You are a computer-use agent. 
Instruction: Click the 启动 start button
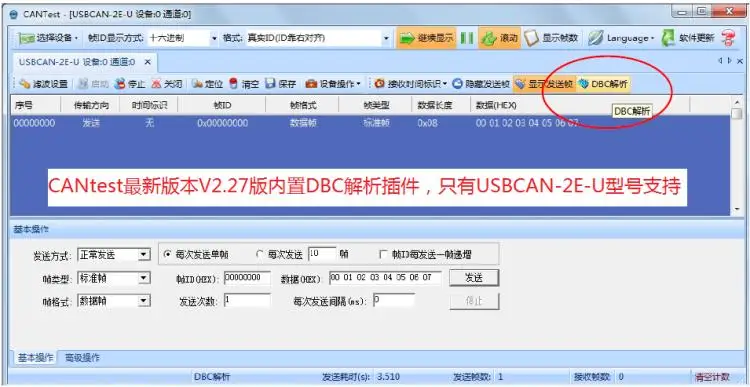click(94, 84)
